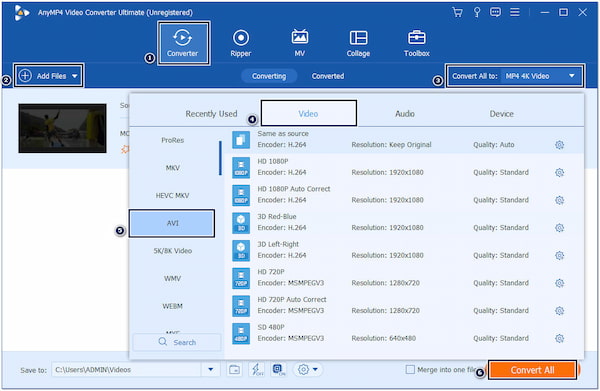
Task: Click the Save to path field
Action: pyautogui.click(x=126, y=370)
